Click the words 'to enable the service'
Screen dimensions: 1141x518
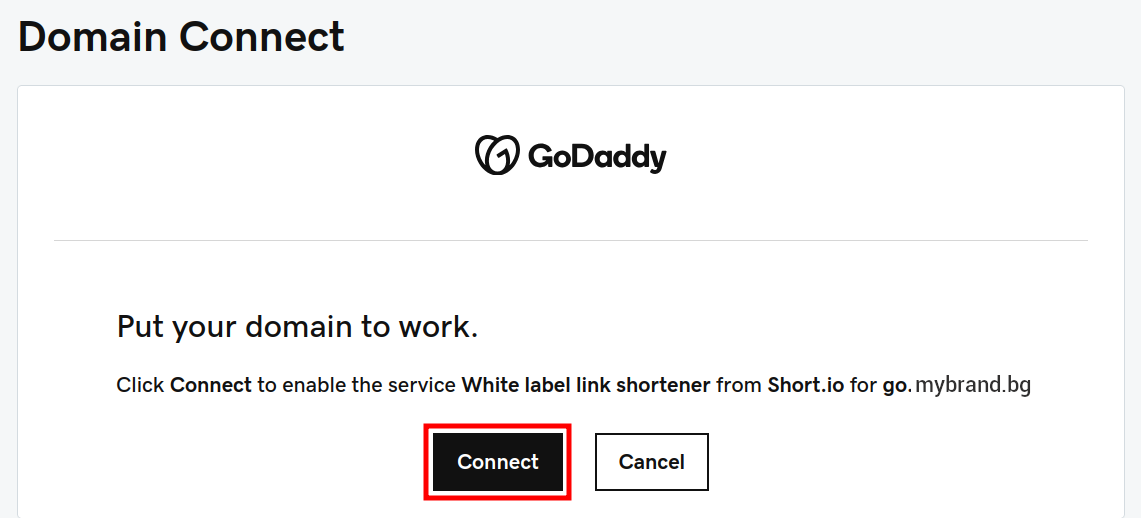[356, 385]
